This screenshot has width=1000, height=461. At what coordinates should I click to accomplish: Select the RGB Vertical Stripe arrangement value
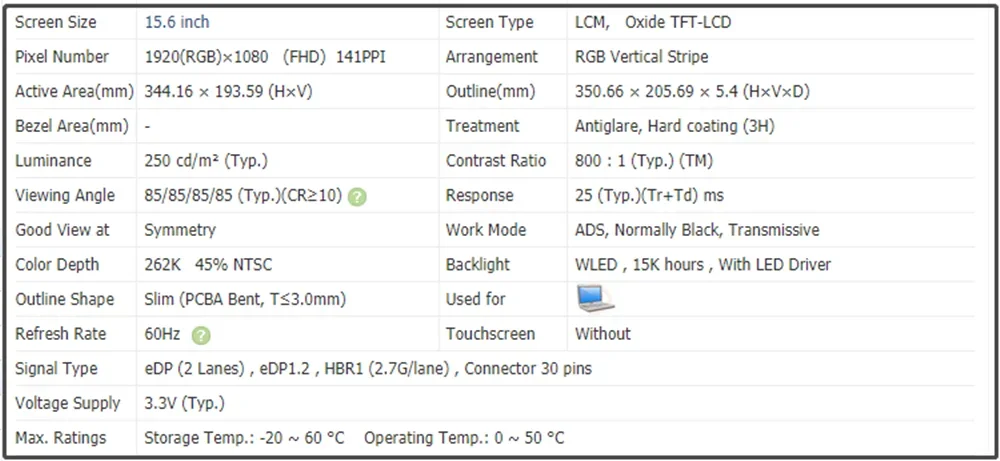click(642, 57)
